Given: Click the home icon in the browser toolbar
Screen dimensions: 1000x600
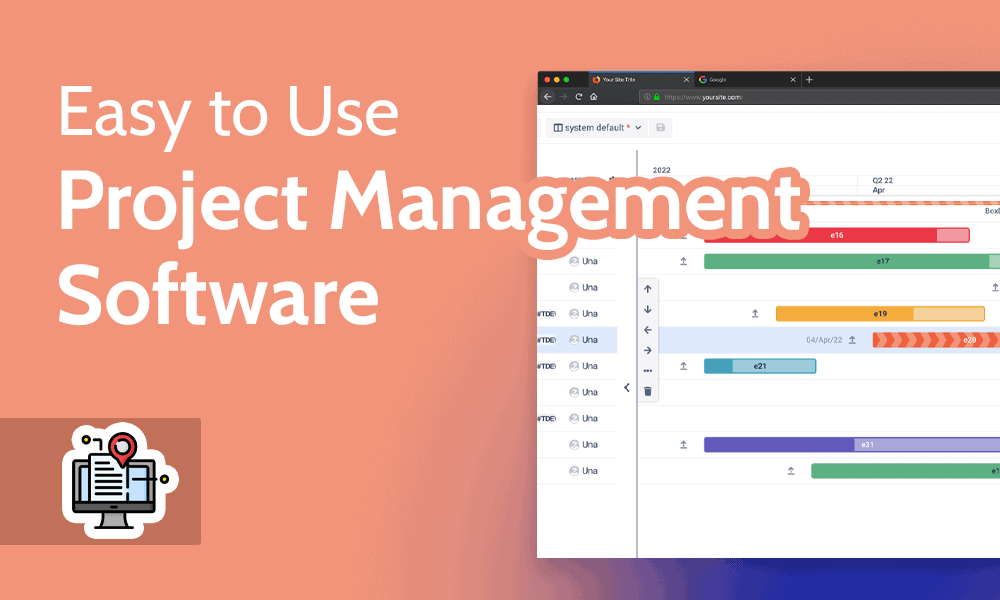Looking at the screenshot, I should point(593,97).
